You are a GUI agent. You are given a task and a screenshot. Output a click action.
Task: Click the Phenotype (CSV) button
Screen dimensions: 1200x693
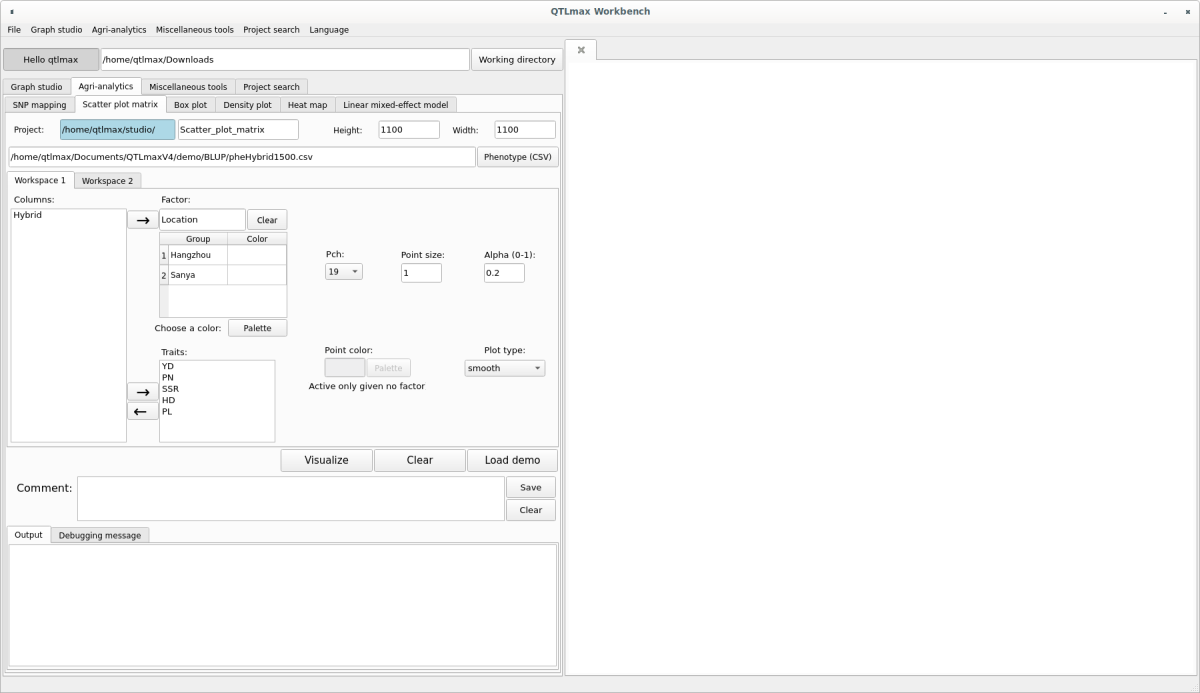(517, 157)
